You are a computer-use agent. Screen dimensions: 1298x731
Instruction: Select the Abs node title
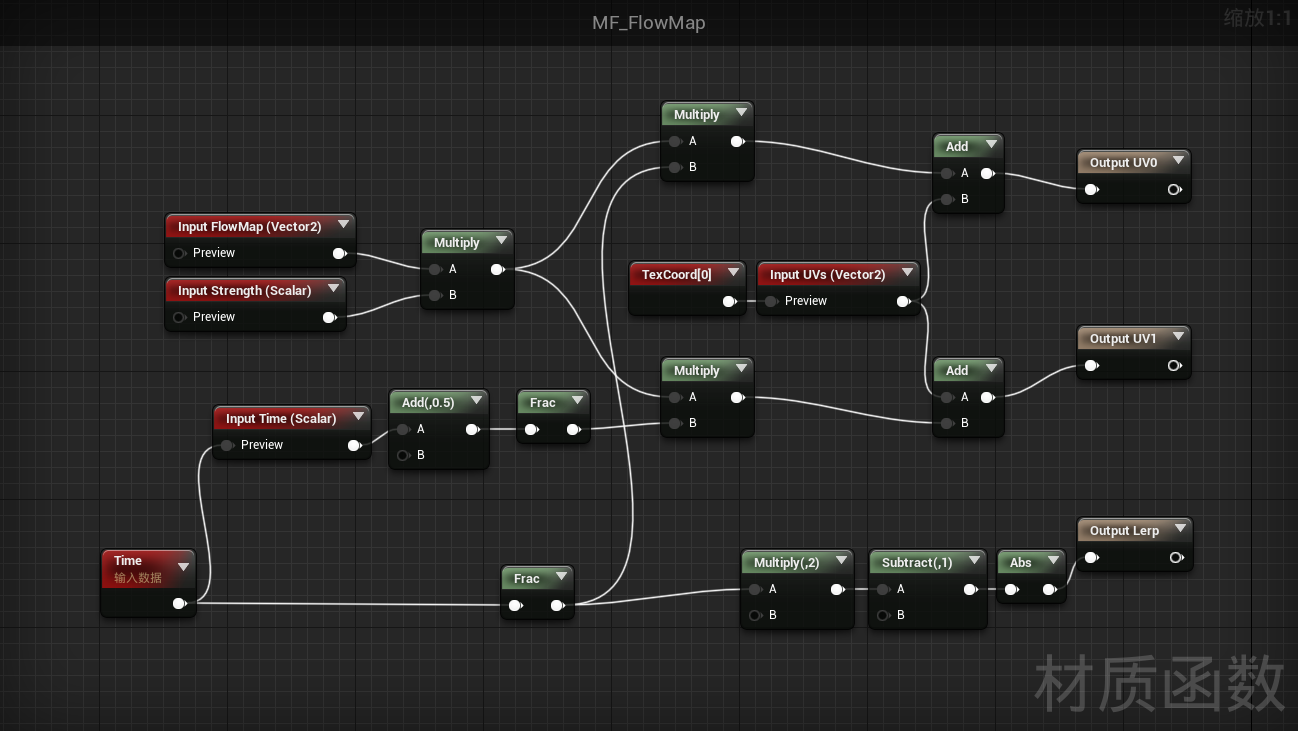click(x=1021, y=563)
